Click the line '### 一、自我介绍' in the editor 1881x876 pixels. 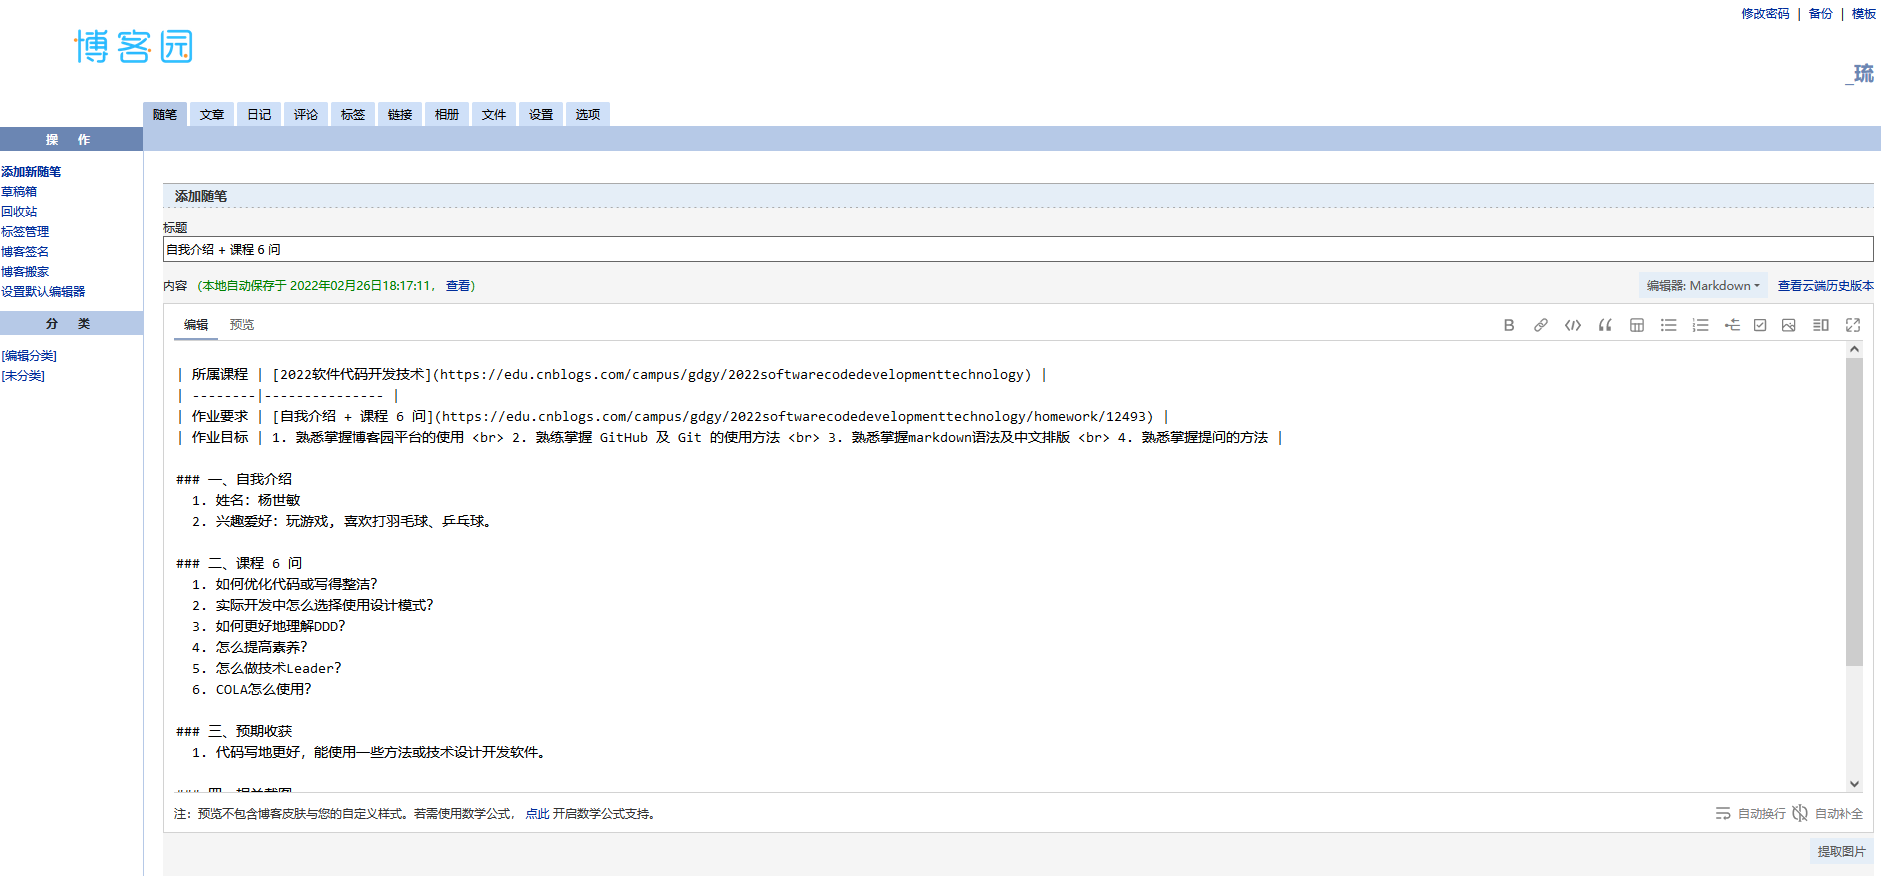click(234, 480)
